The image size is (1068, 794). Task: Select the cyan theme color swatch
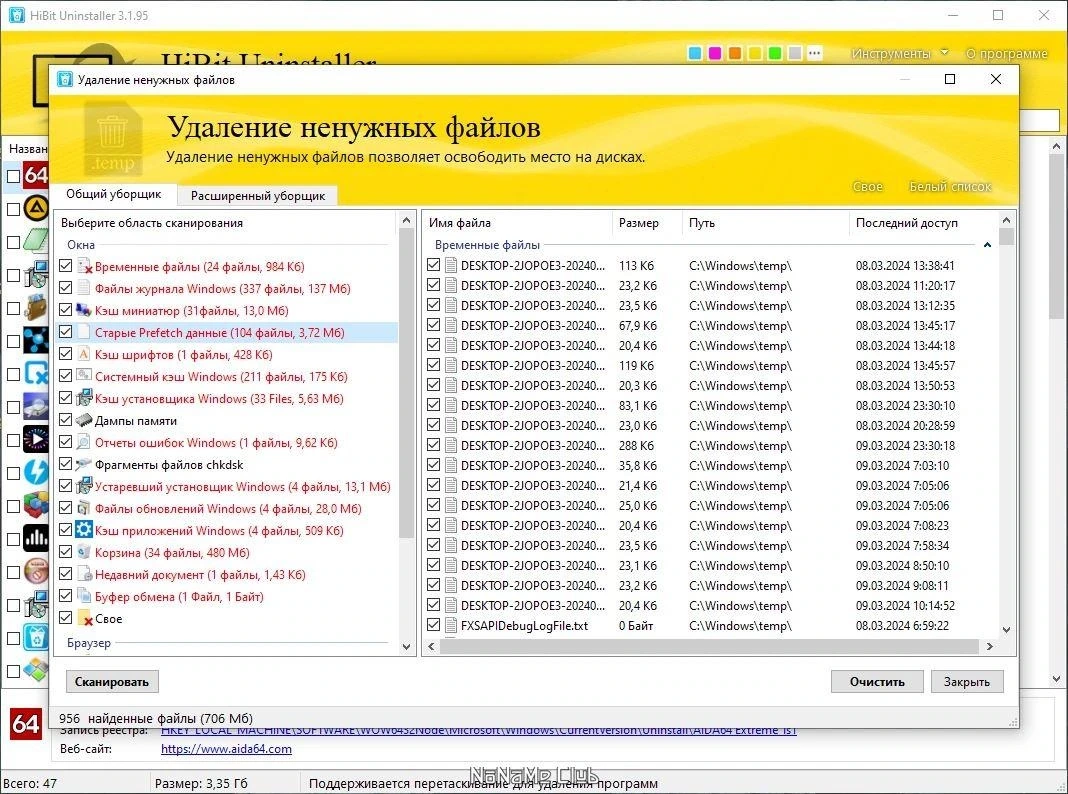tap(695, 53)
